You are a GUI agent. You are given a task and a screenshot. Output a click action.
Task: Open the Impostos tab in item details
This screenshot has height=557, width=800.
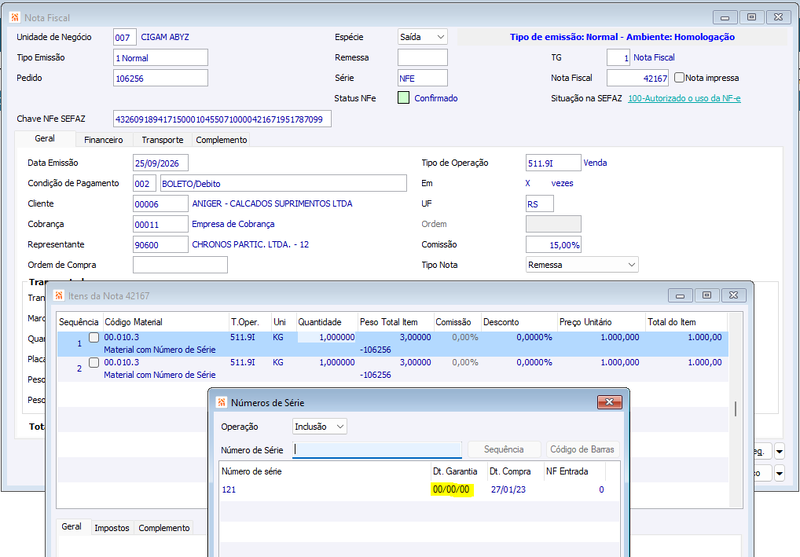(112, 528)
